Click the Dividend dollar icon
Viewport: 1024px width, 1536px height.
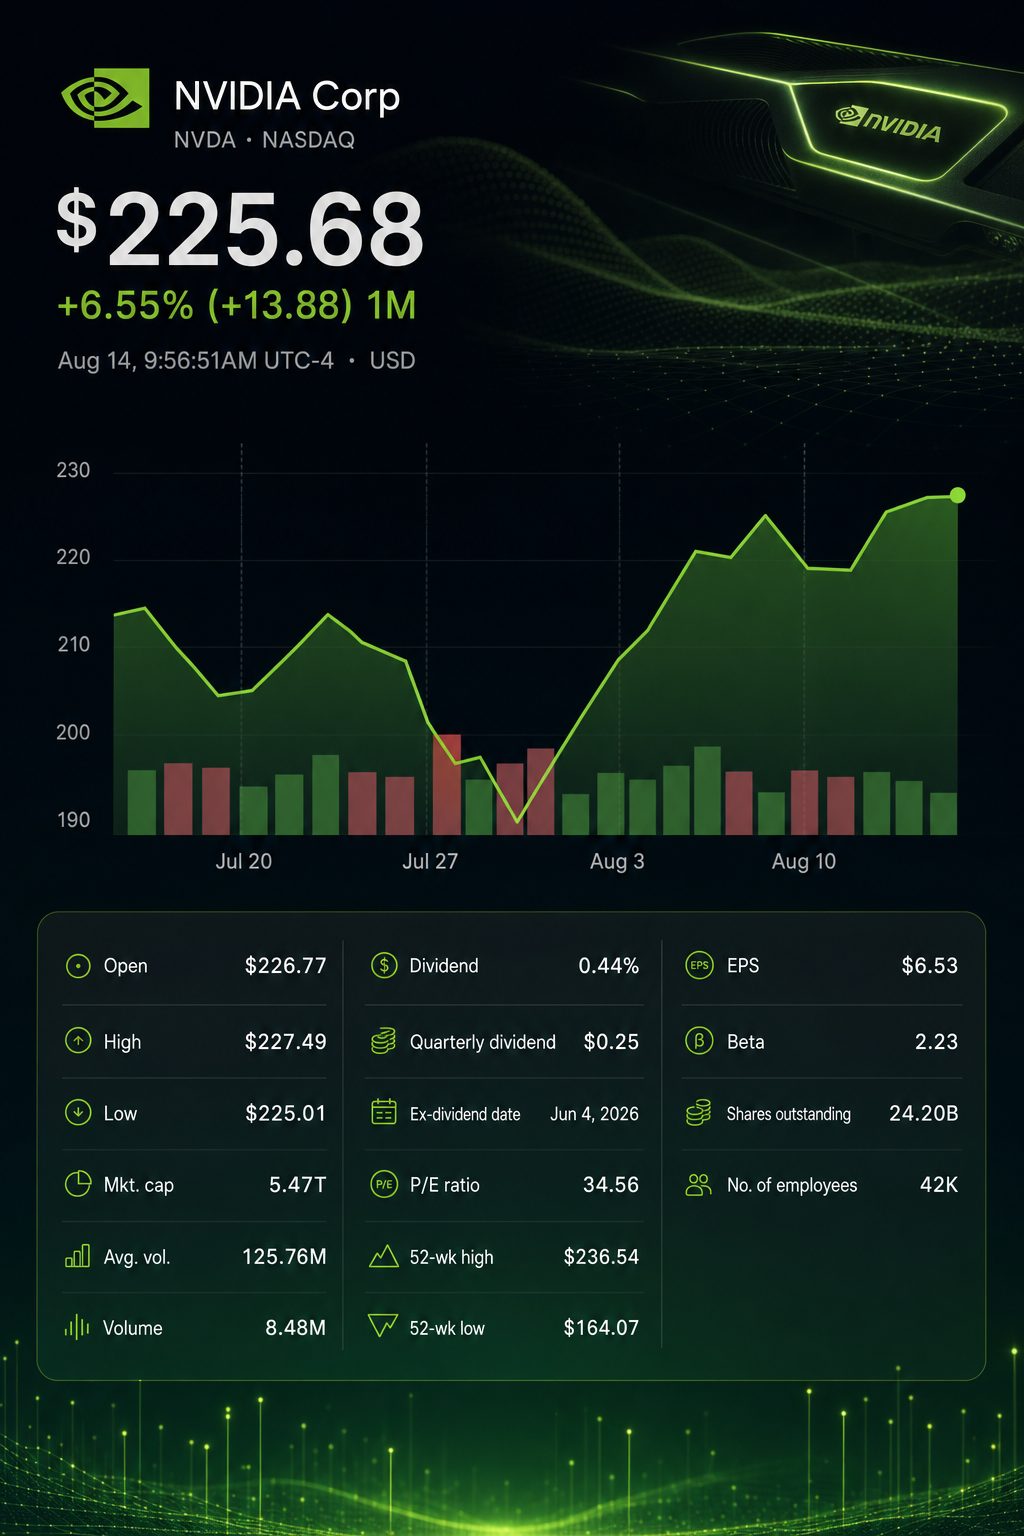tap(384, 965)
